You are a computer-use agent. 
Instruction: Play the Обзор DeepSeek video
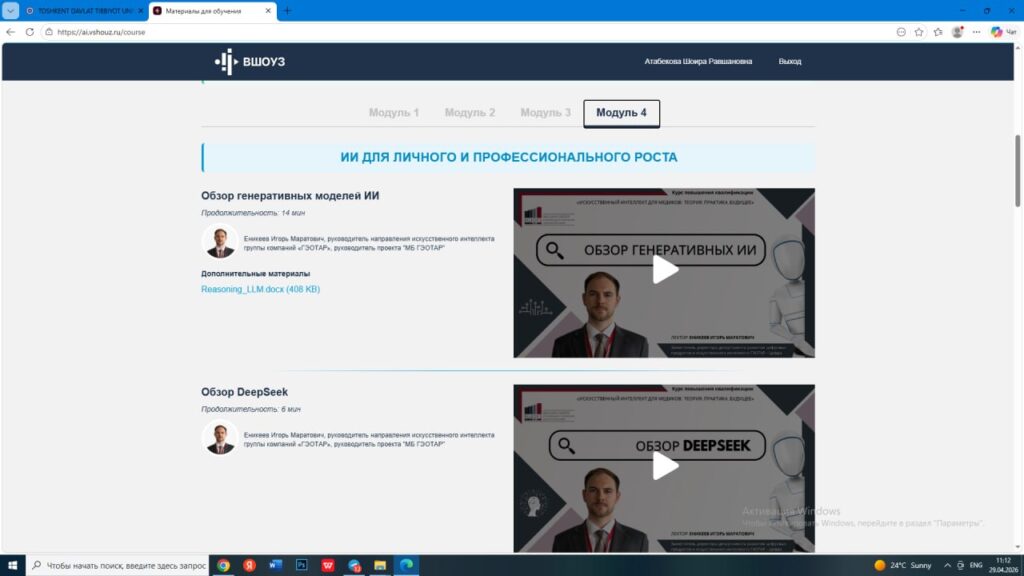[x=665, y=465]
